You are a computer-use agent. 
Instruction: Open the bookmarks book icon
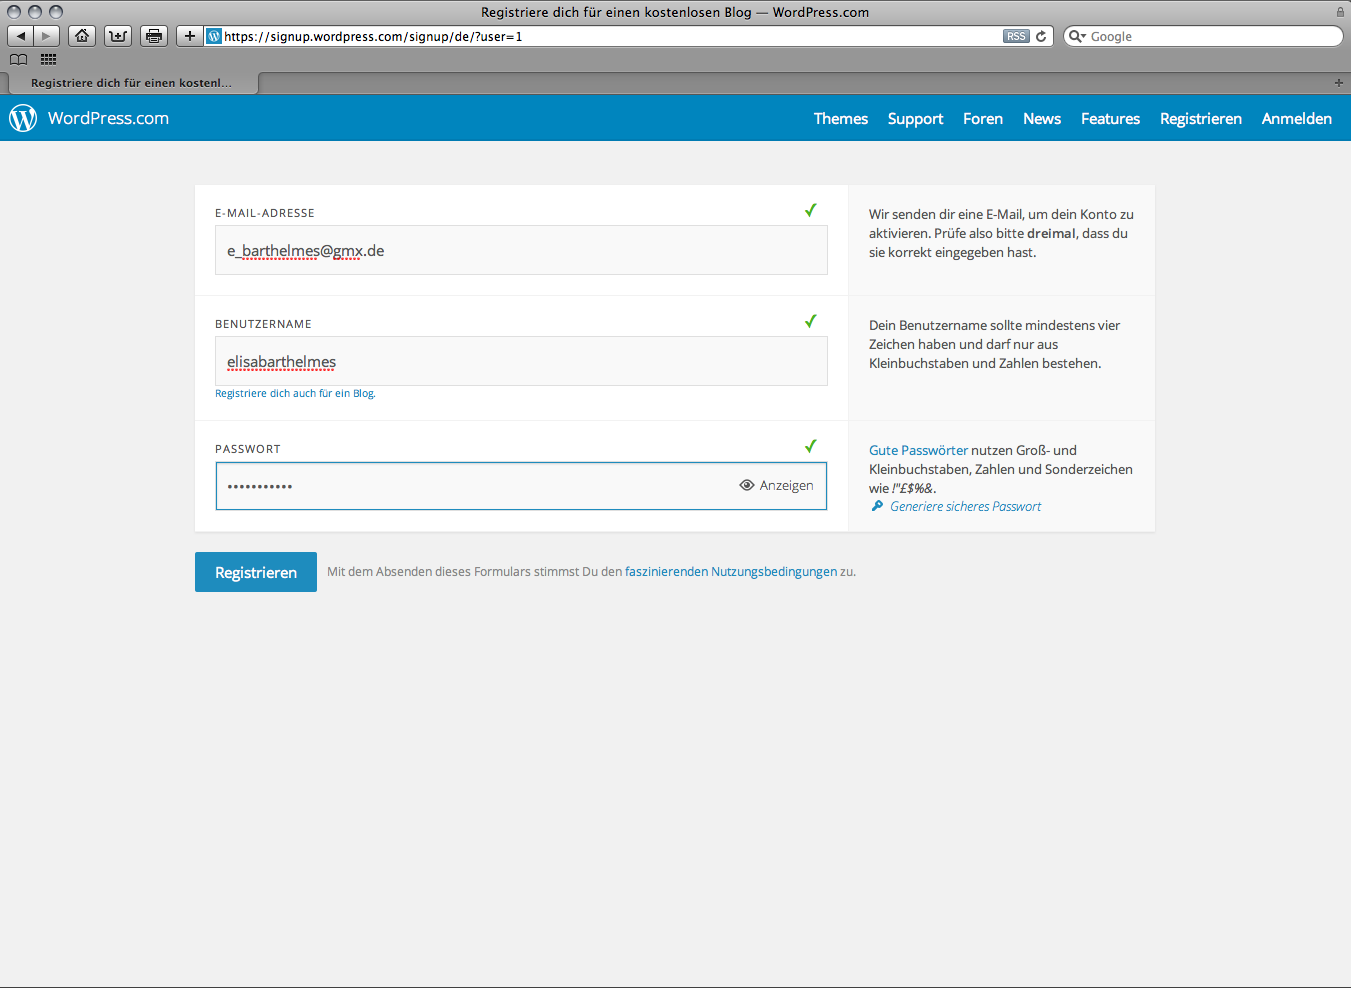pyautogui.click(x=19, y=59)
